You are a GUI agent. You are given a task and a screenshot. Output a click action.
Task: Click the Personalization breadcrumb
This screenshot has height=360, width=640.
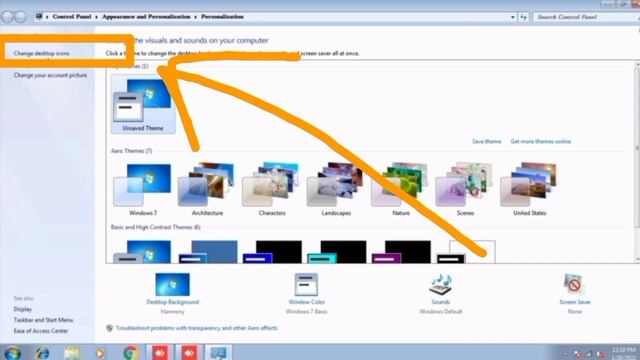[222, 17]
